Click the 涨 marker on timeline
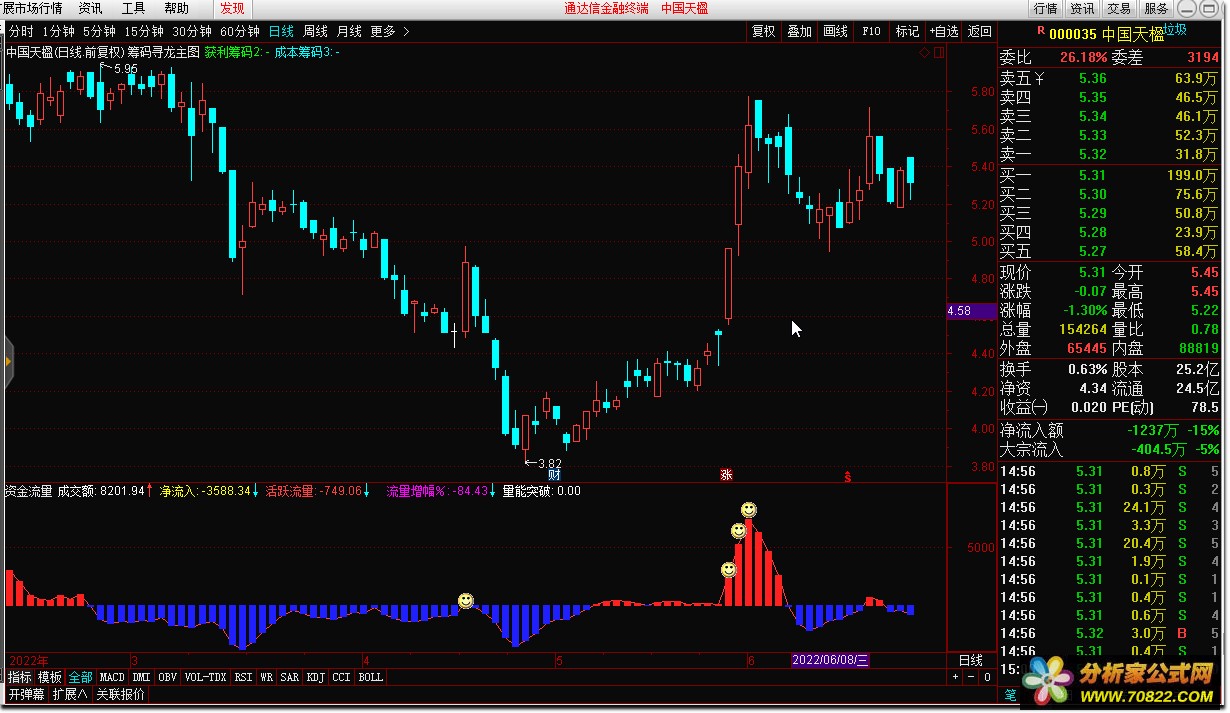Screen dimensions: 1230x713 pyautogui.click(x=726, y=475)
